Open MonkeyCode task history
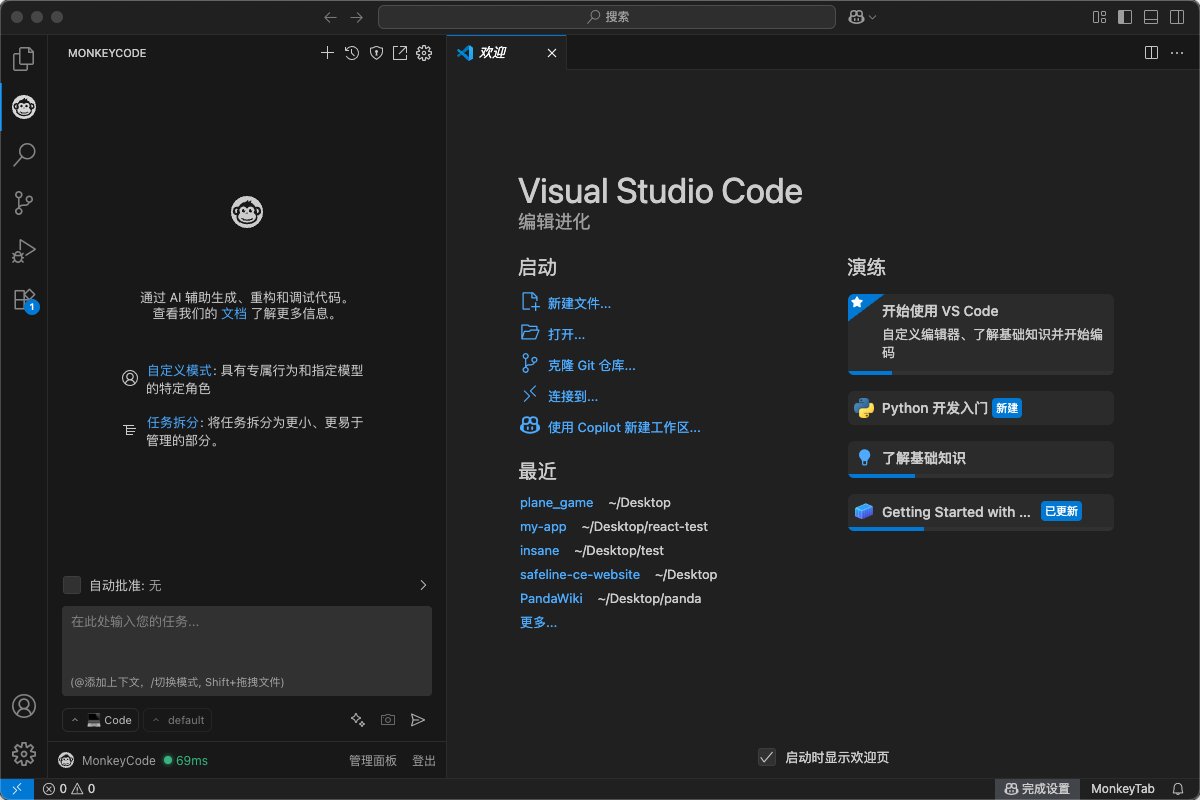This screenshot has width=1200, height=800. coord(352,53)
